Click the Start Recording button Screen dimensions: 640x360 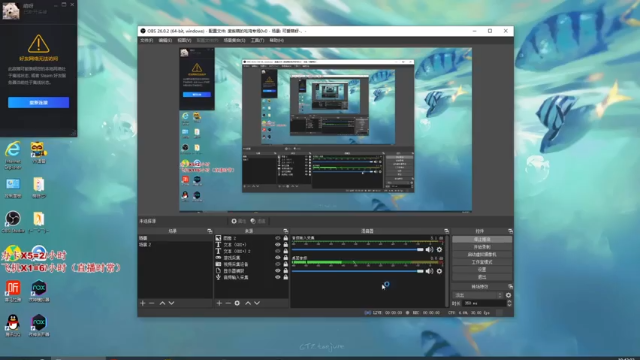(482, 247)
